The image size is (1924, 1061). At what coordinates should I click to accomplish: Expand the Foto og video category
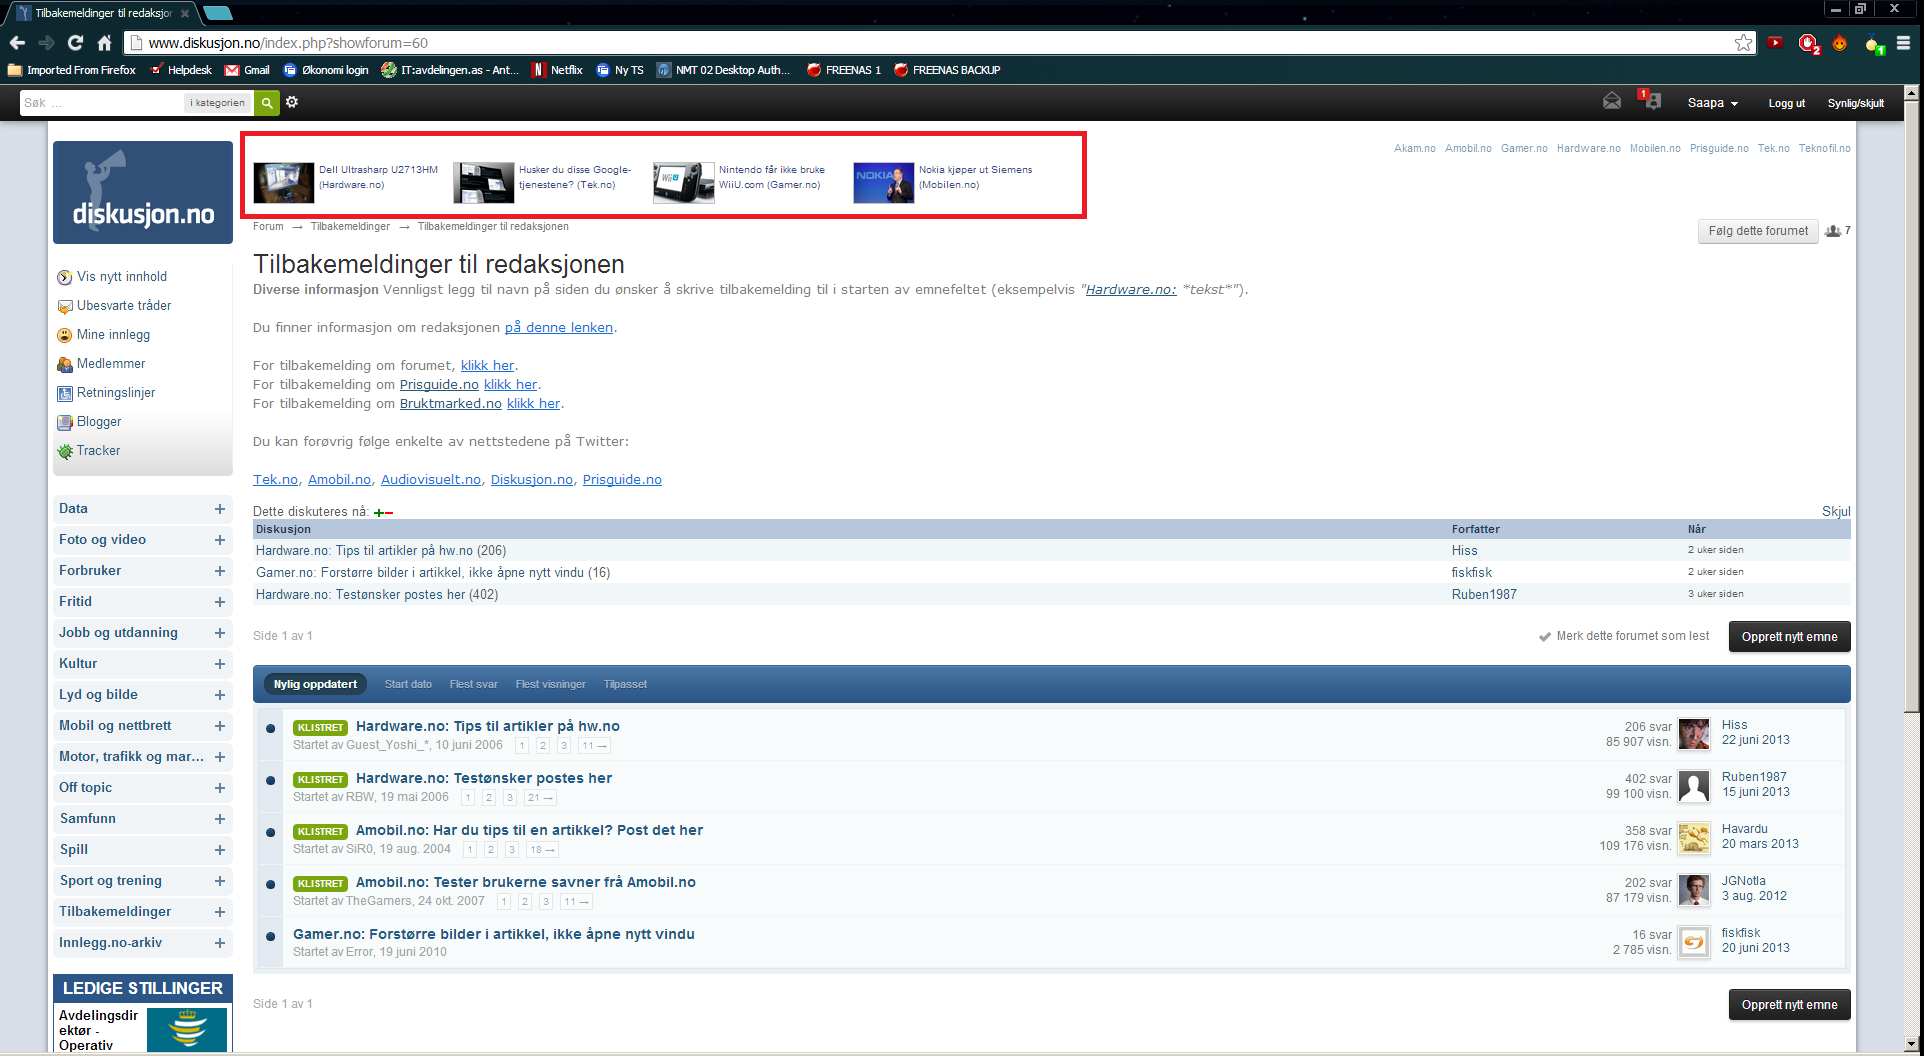pyautogui.click(x=220, y=540)
